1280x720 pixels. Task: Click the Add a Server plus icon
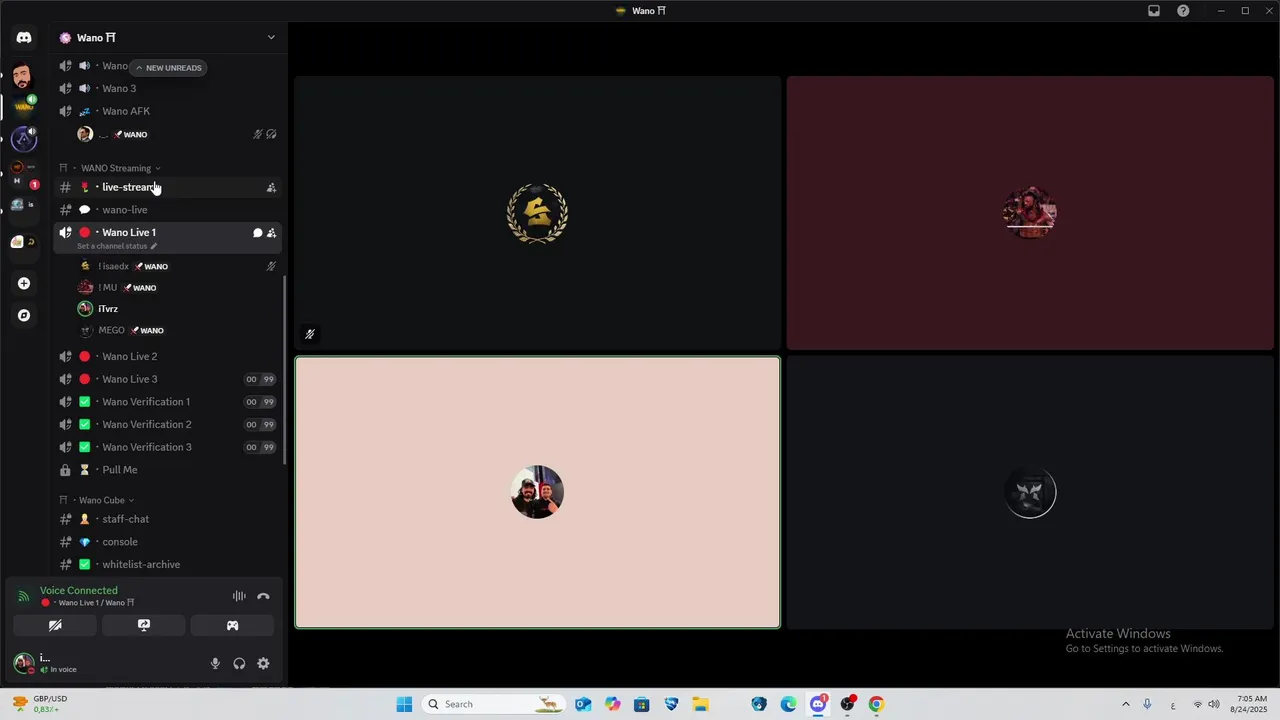(24, 283)
